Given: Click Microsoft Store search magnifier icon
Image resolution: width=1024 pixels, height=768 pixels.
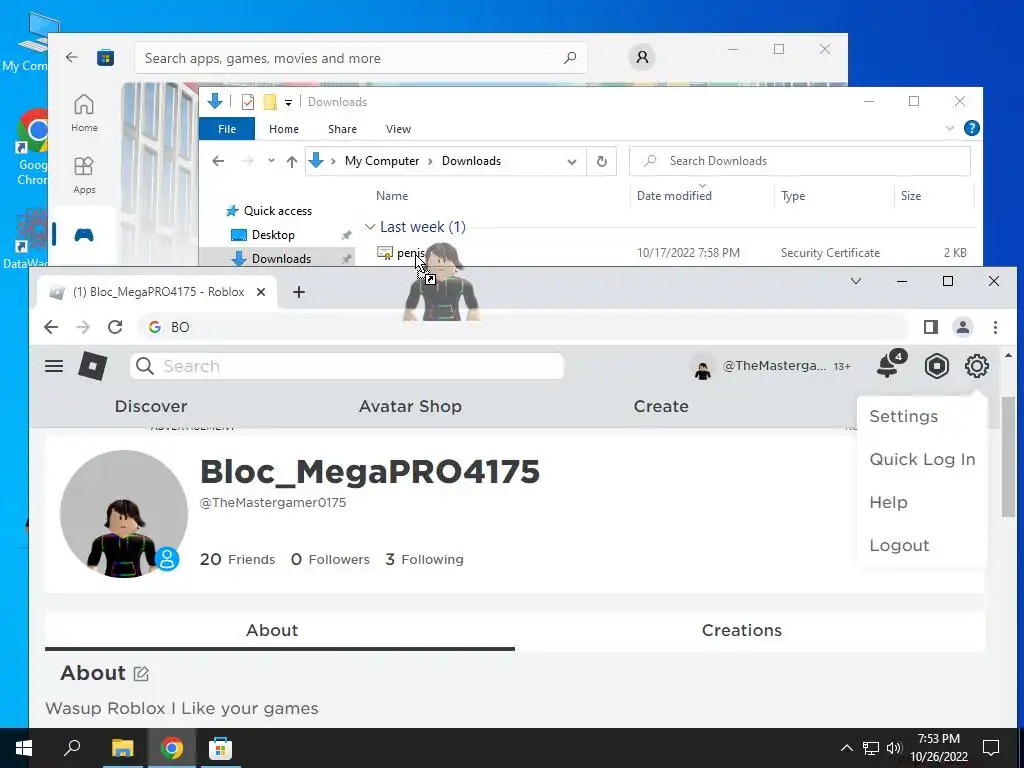Looking at the screenshot, I should click(570, 58).
